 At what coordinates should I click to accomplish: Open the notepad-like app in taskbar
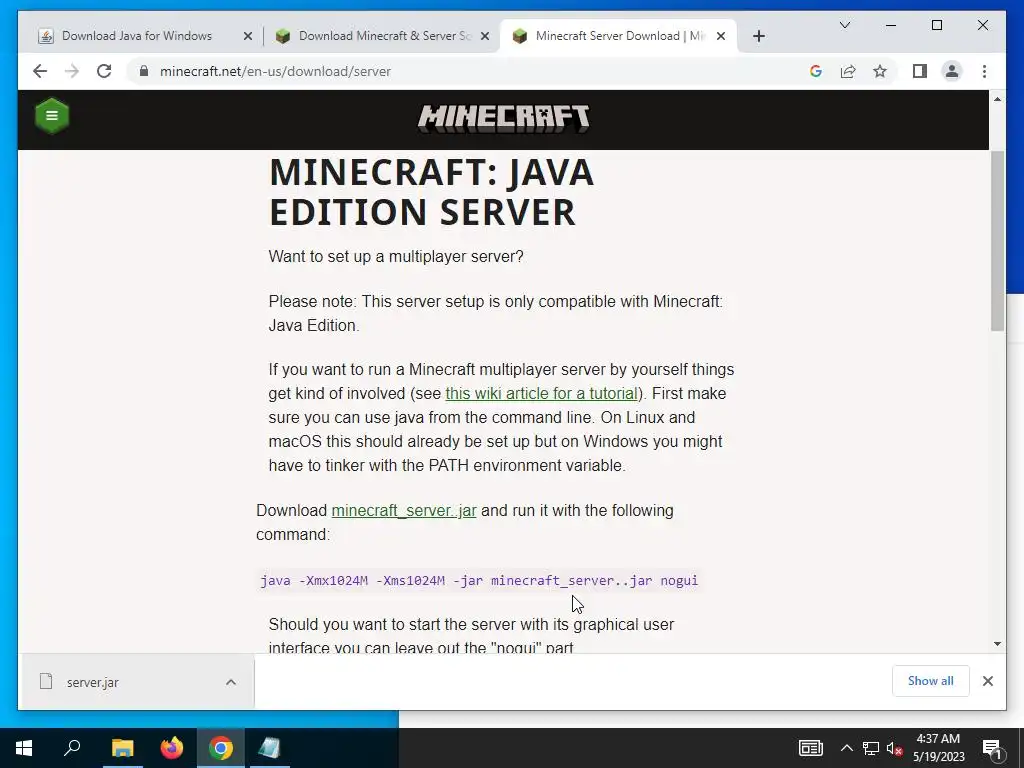[x=270, y=748]
